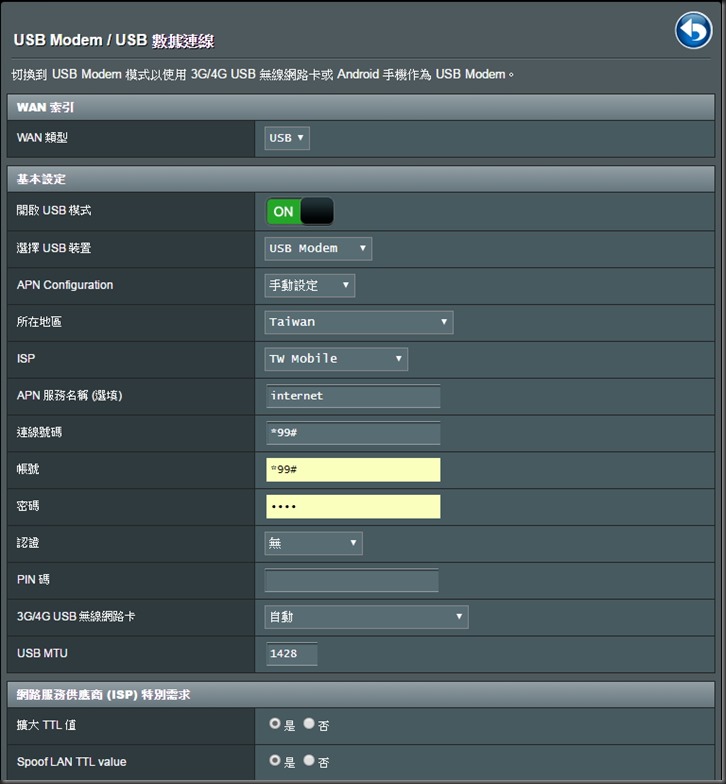
Task: Open the 所在地區 Taiwan dropdown
Action: coord(358,322)
